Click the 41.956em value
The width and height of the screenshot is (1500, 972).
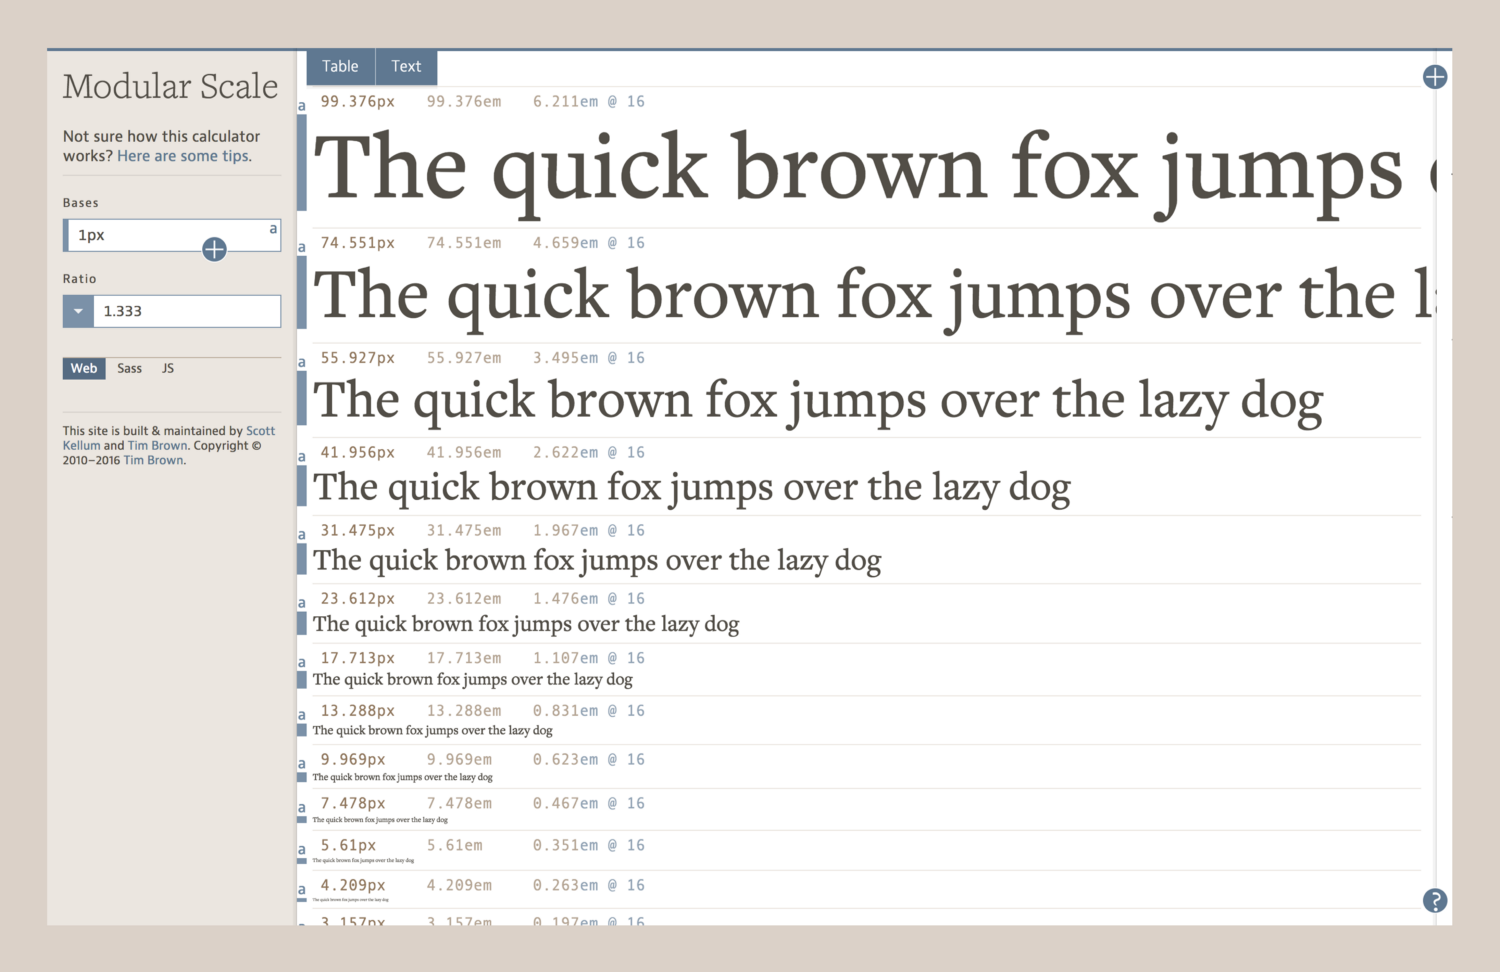pos(464,453)
